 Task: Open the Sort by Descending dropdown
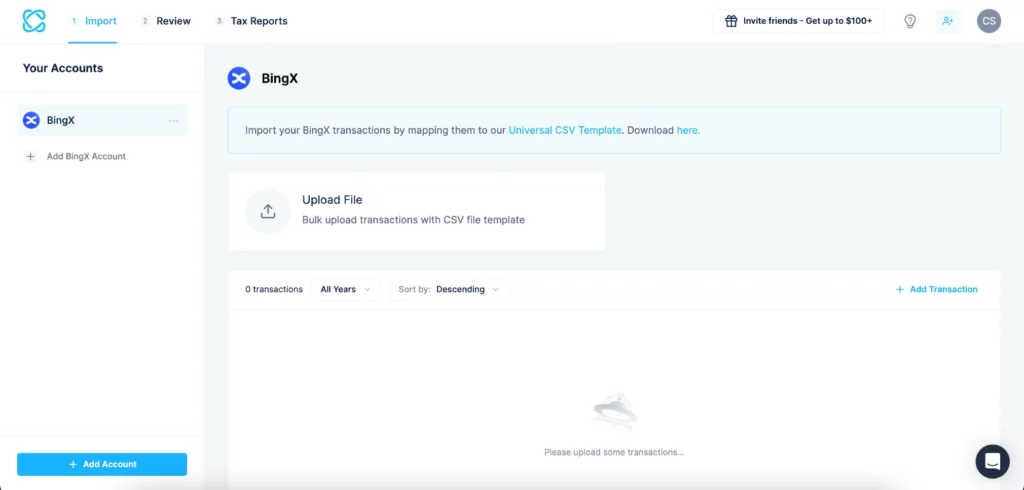[x=449, y=289]
